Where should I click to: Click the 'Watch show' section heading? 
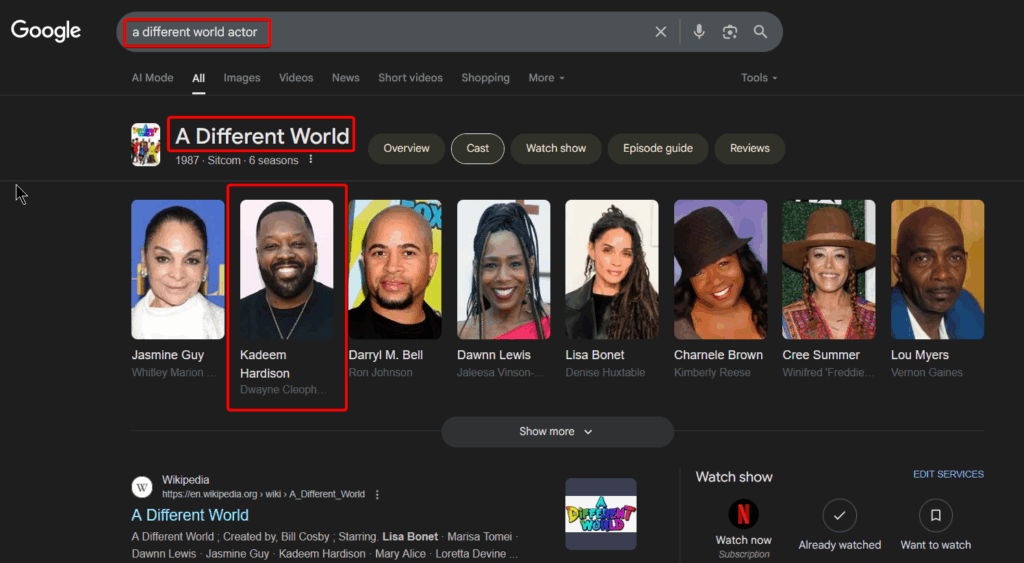click(734, 477)
